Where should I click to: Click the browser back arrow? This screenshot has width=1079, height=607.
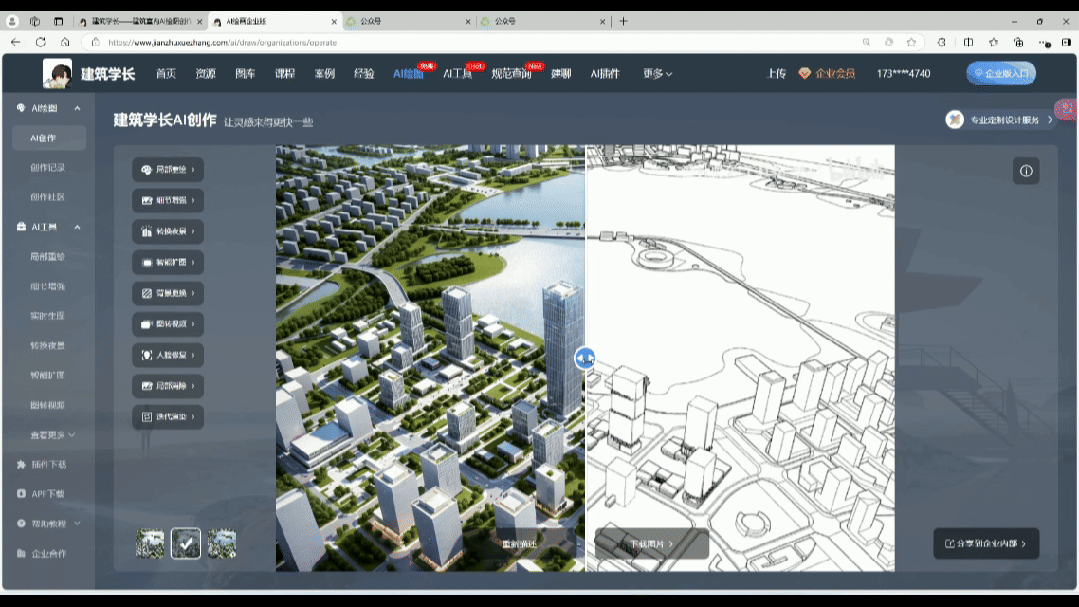(x=15, y=42)
